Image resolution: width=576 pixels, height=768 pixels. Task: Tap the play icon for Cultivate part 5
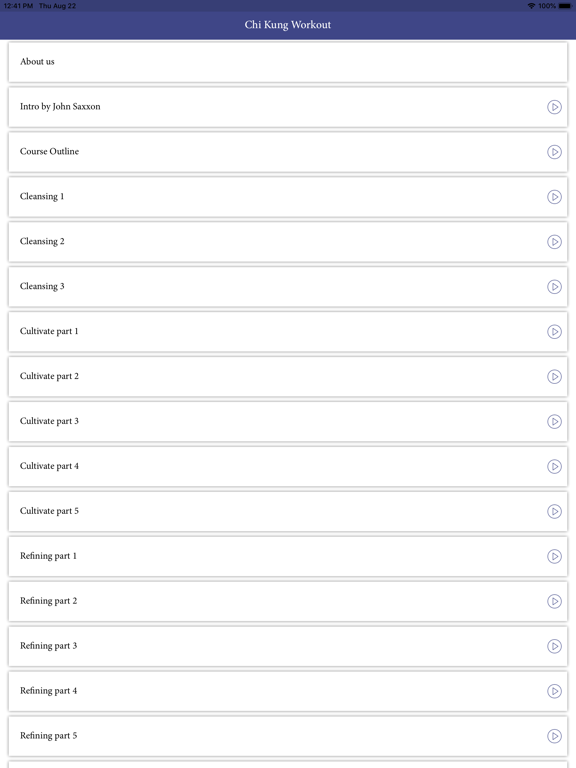[x=554, y=511]
